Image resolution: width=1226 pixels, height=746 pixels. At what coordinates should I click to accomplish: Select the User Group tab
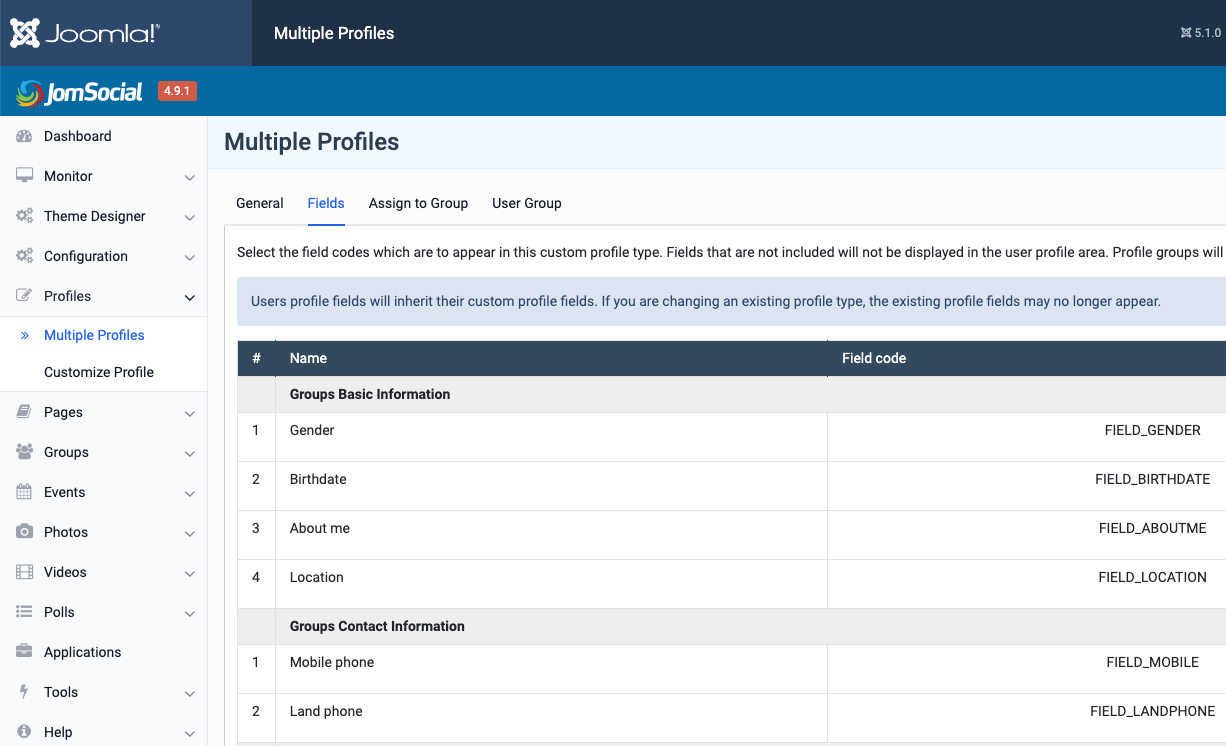(x=527, y=203)
